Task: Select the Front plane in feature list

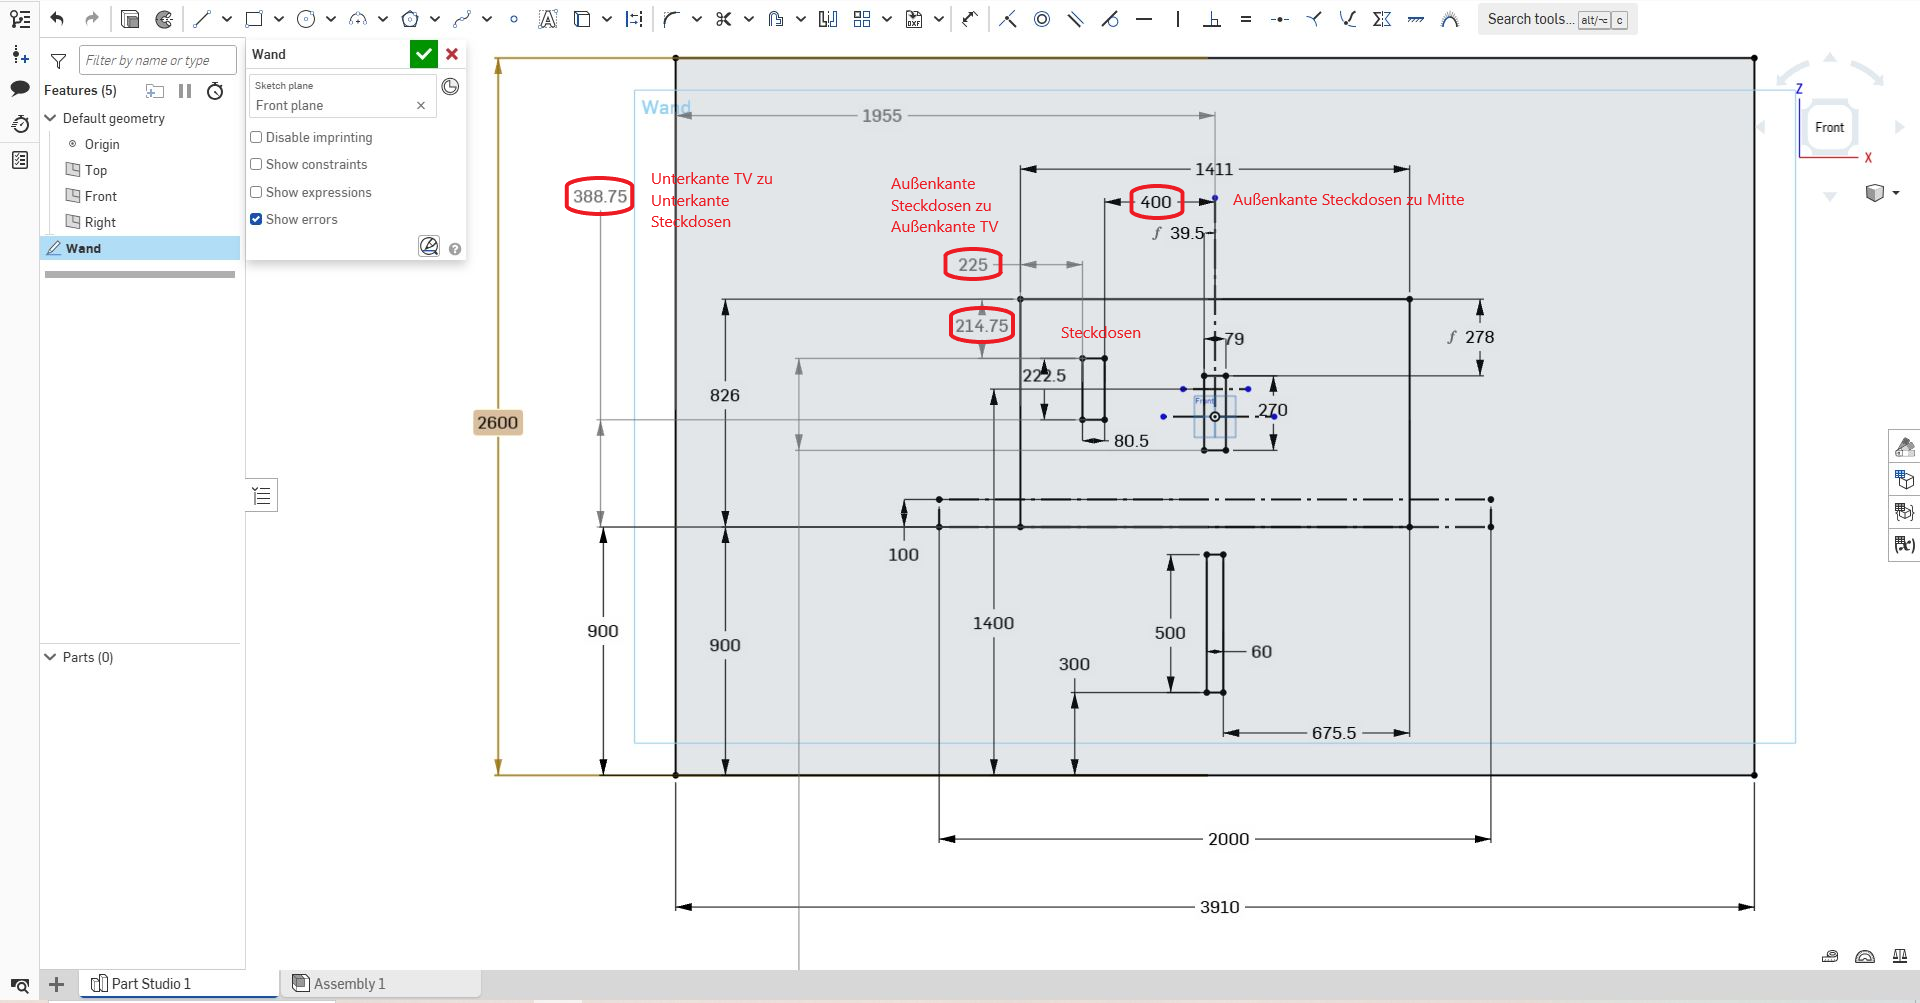Action: pyautogui.click(x=100, y=196)
